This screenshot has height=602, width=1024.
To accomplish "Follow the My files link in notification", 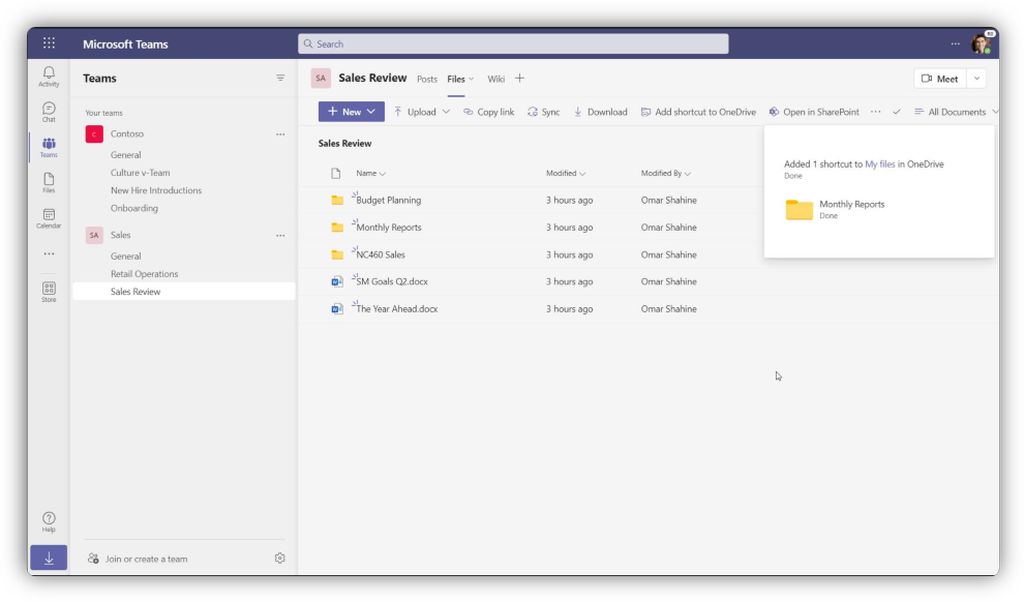I will point(880,164).
